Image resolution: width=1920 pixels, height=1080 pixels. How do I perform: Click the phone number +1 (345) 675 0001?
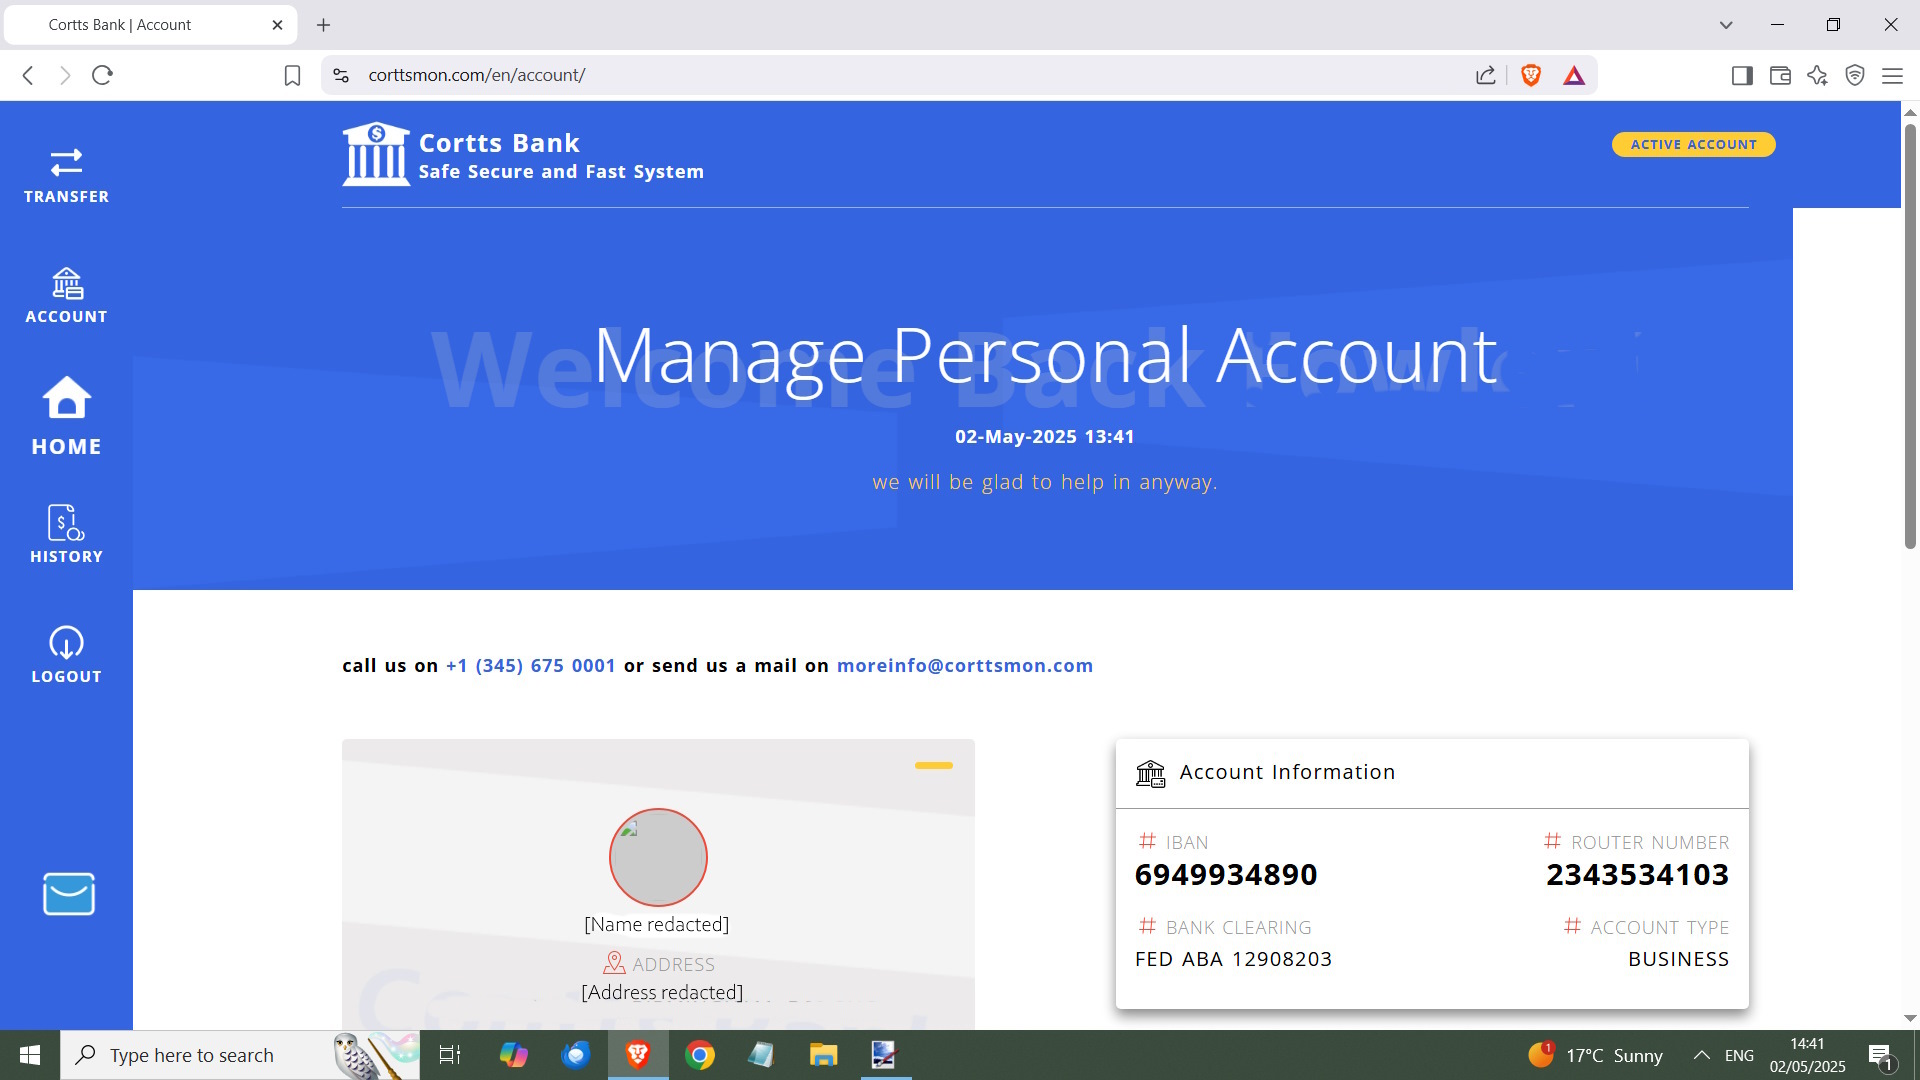(530, 666)
